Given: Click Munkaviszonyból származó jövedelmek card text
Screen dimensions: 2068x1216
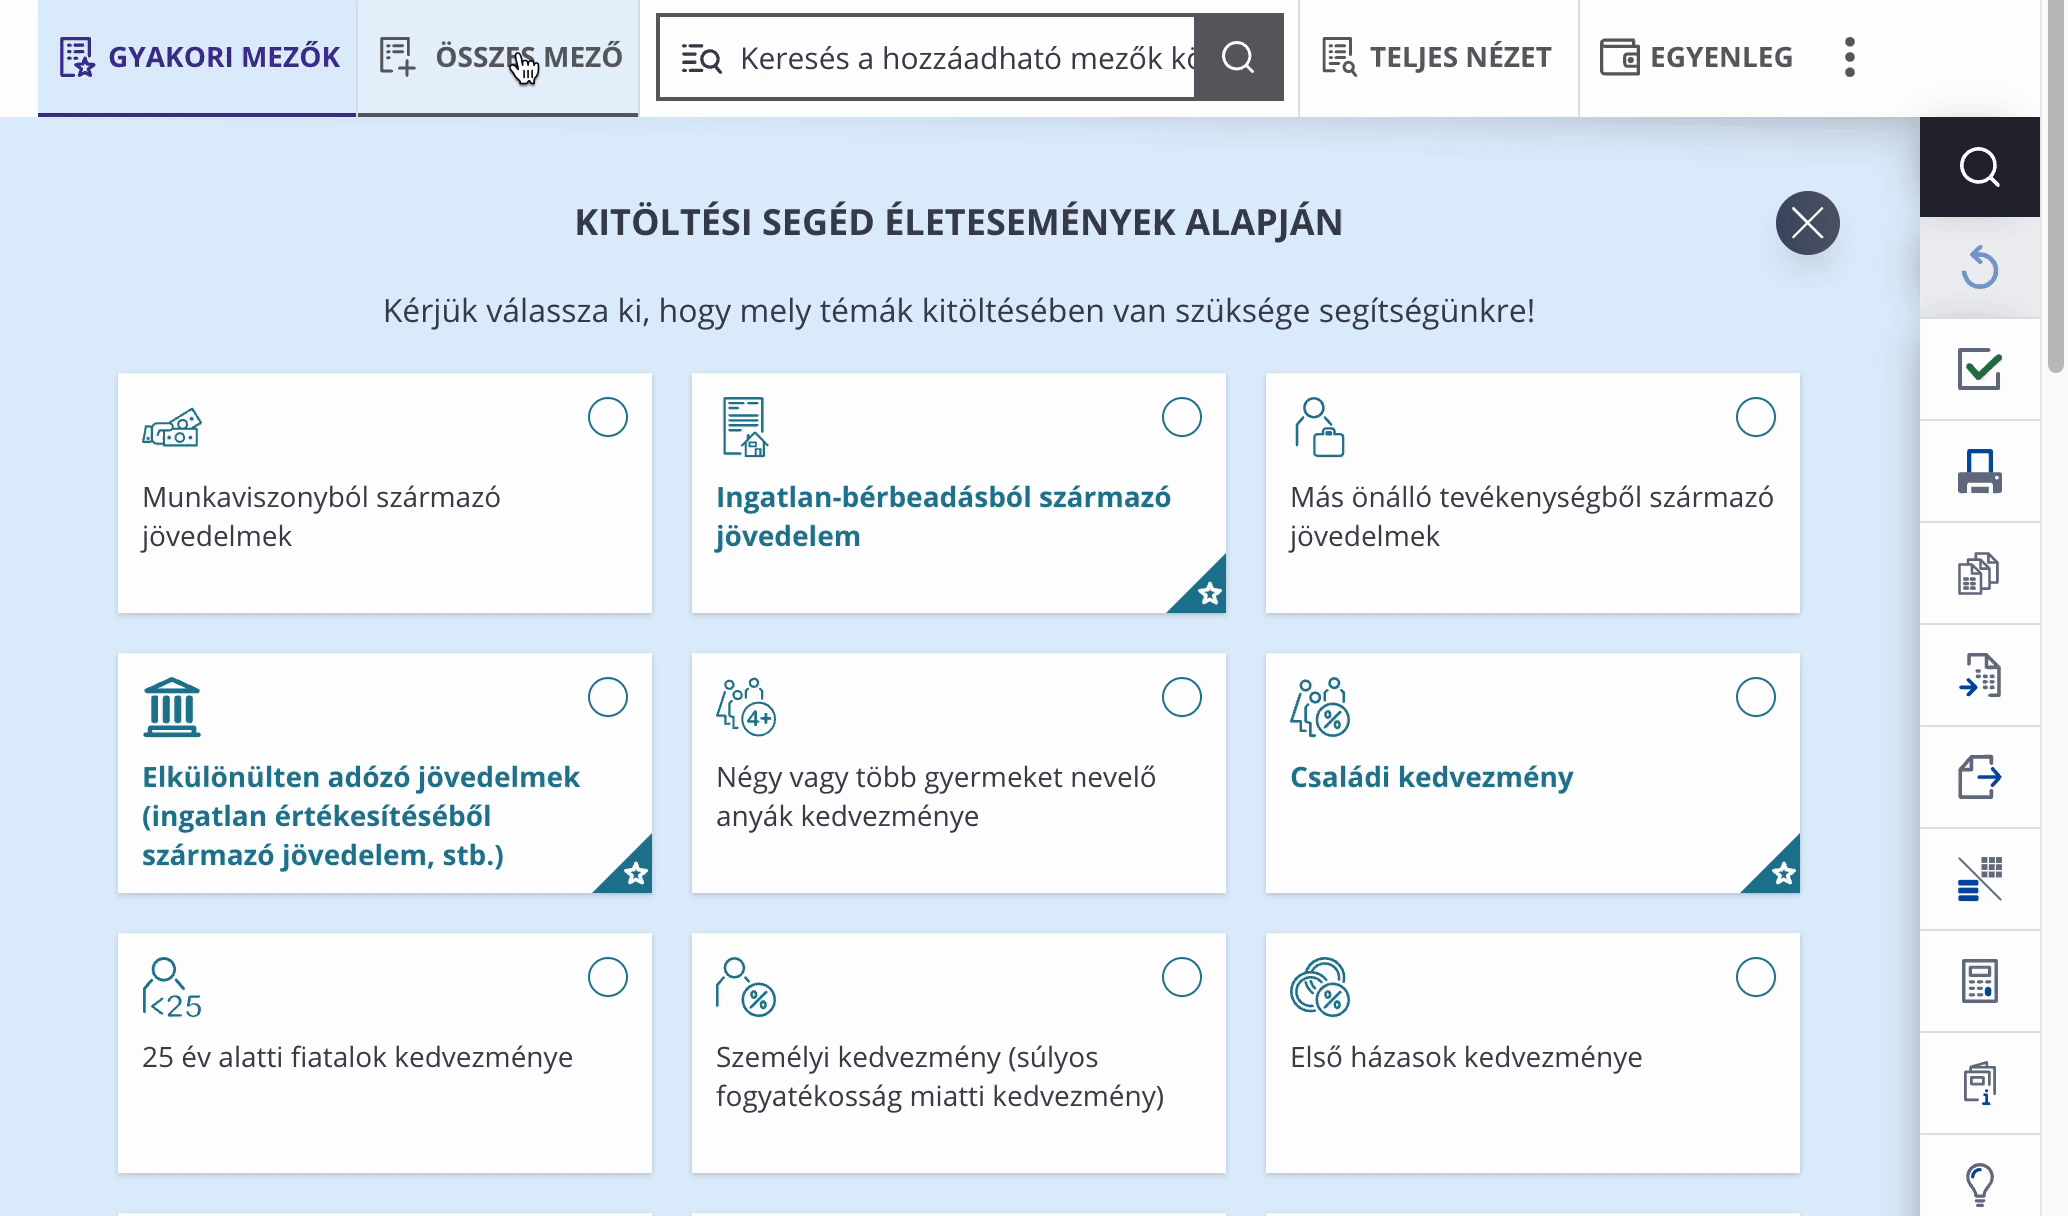Looking at the screenshot, I should pos(321,516).
